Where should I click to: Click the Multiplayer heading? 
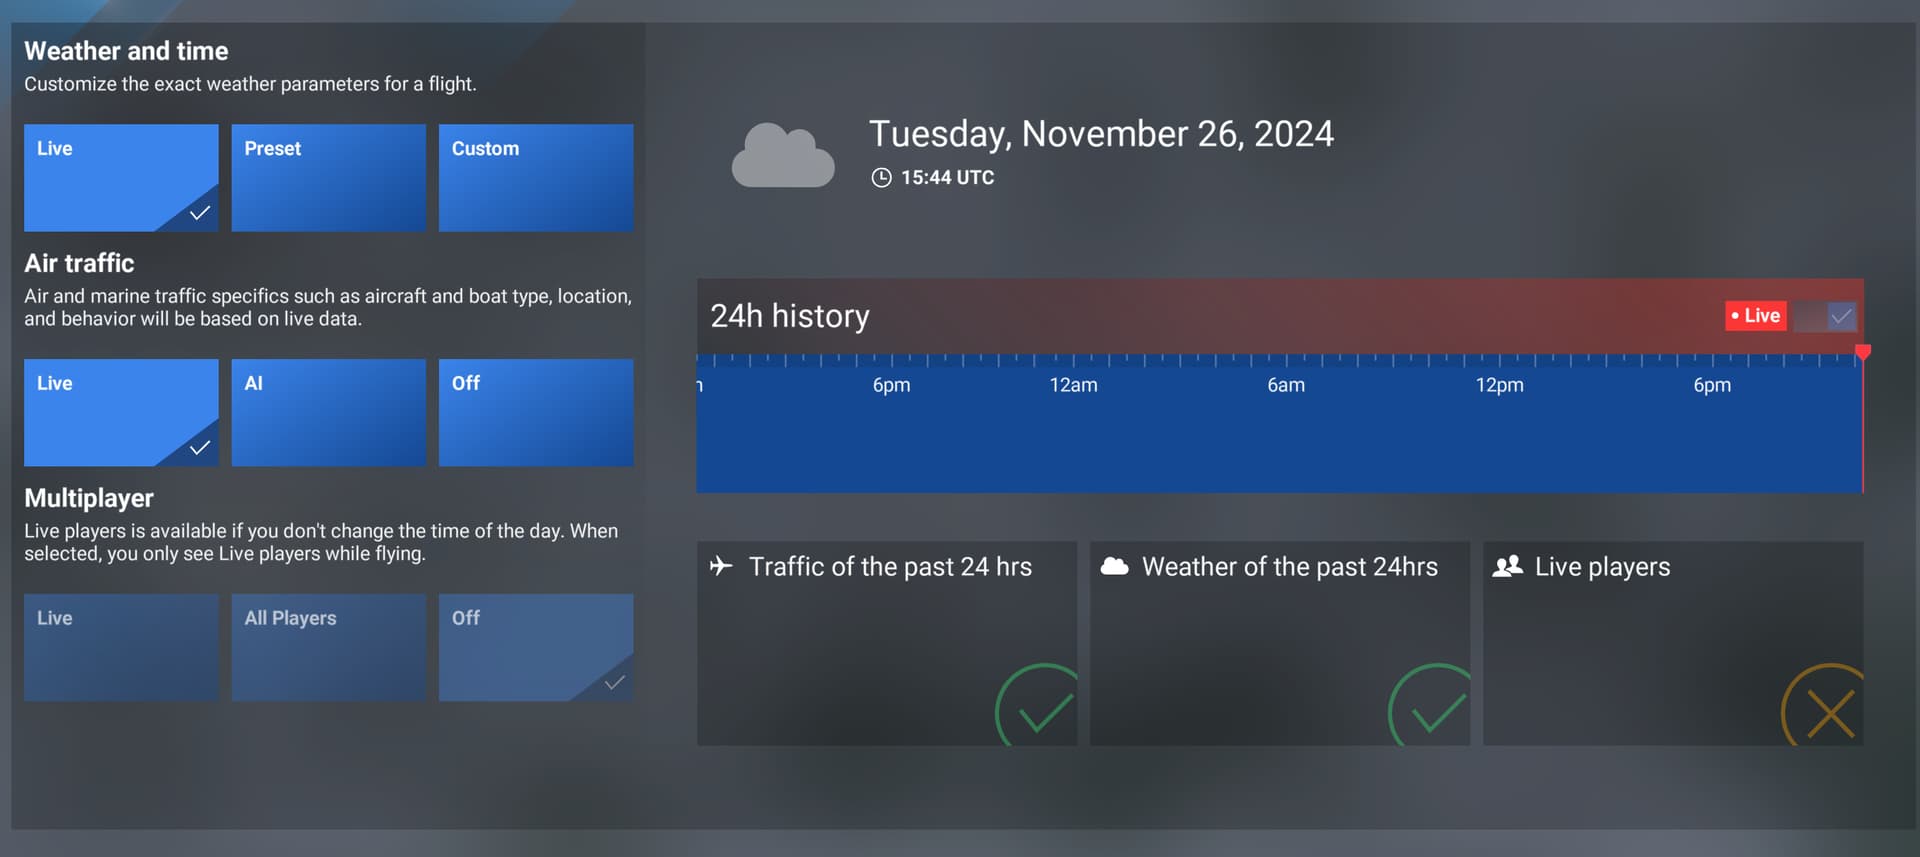pos(89,498)
